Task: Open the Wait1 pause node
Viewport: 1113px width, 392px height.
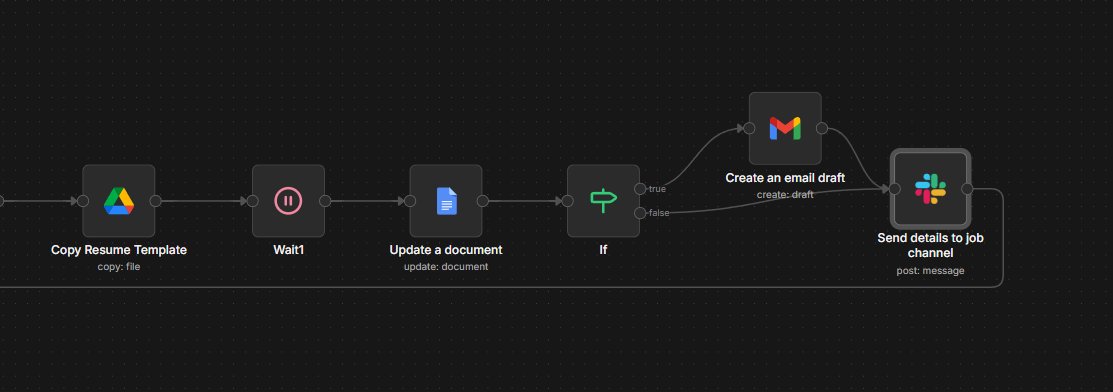Action: (x=288, y=201)
